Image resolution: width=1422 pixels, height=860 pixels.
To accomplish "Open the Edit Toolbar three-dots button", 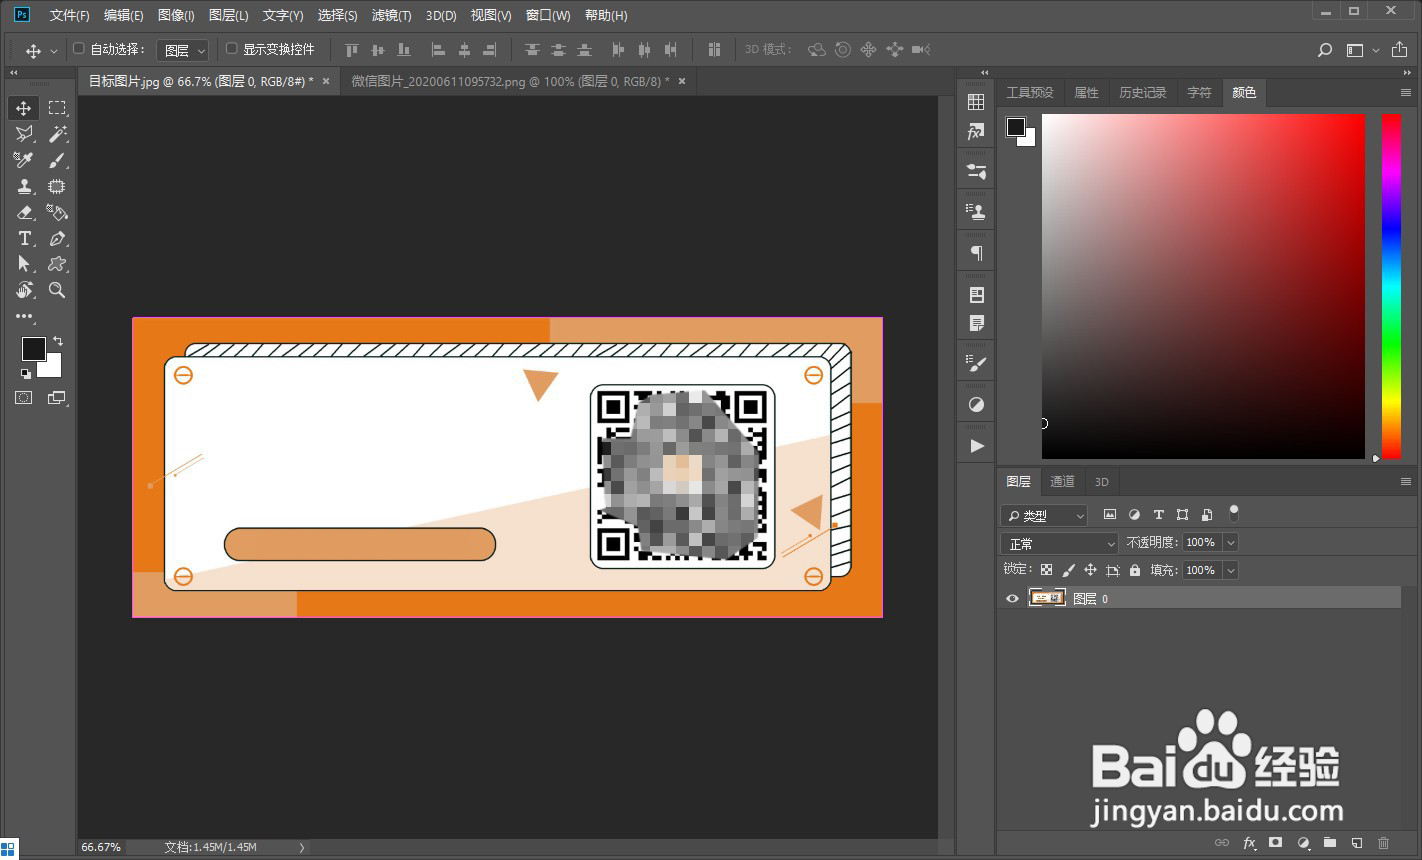I will point(24,316).
